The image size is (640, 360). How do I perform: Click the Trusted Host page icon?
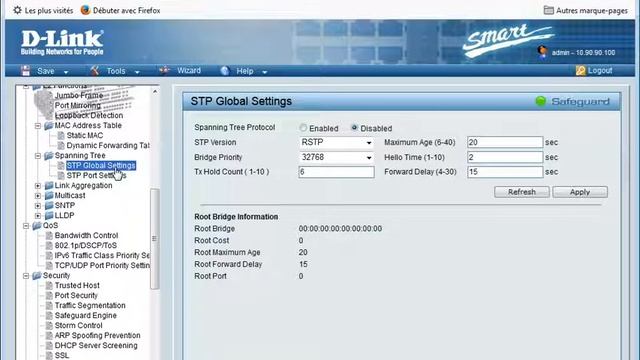[x=49, y=286]
